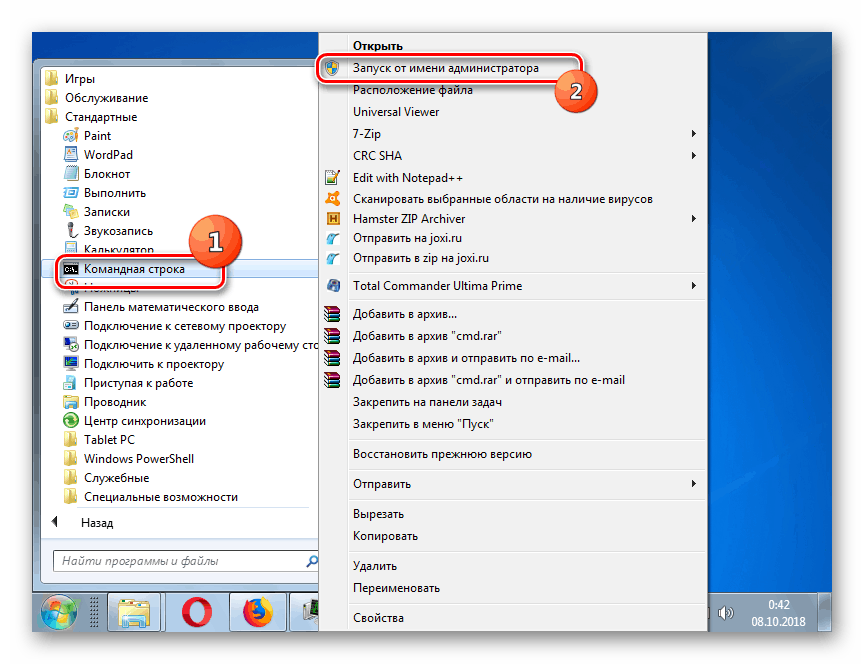Select Запуск от имени администратора
The image size is (864, 664).
[x=446, y=68]
